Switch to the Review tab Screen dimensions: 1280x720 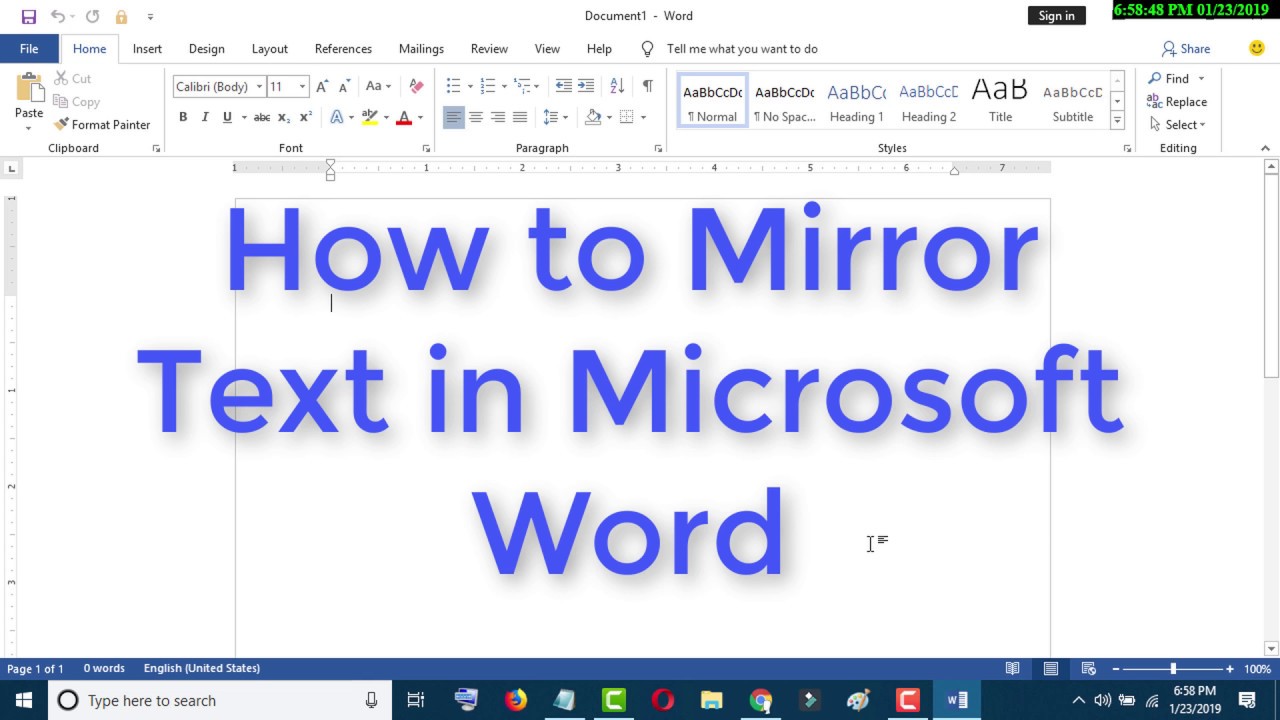click(x=489, y=48)
